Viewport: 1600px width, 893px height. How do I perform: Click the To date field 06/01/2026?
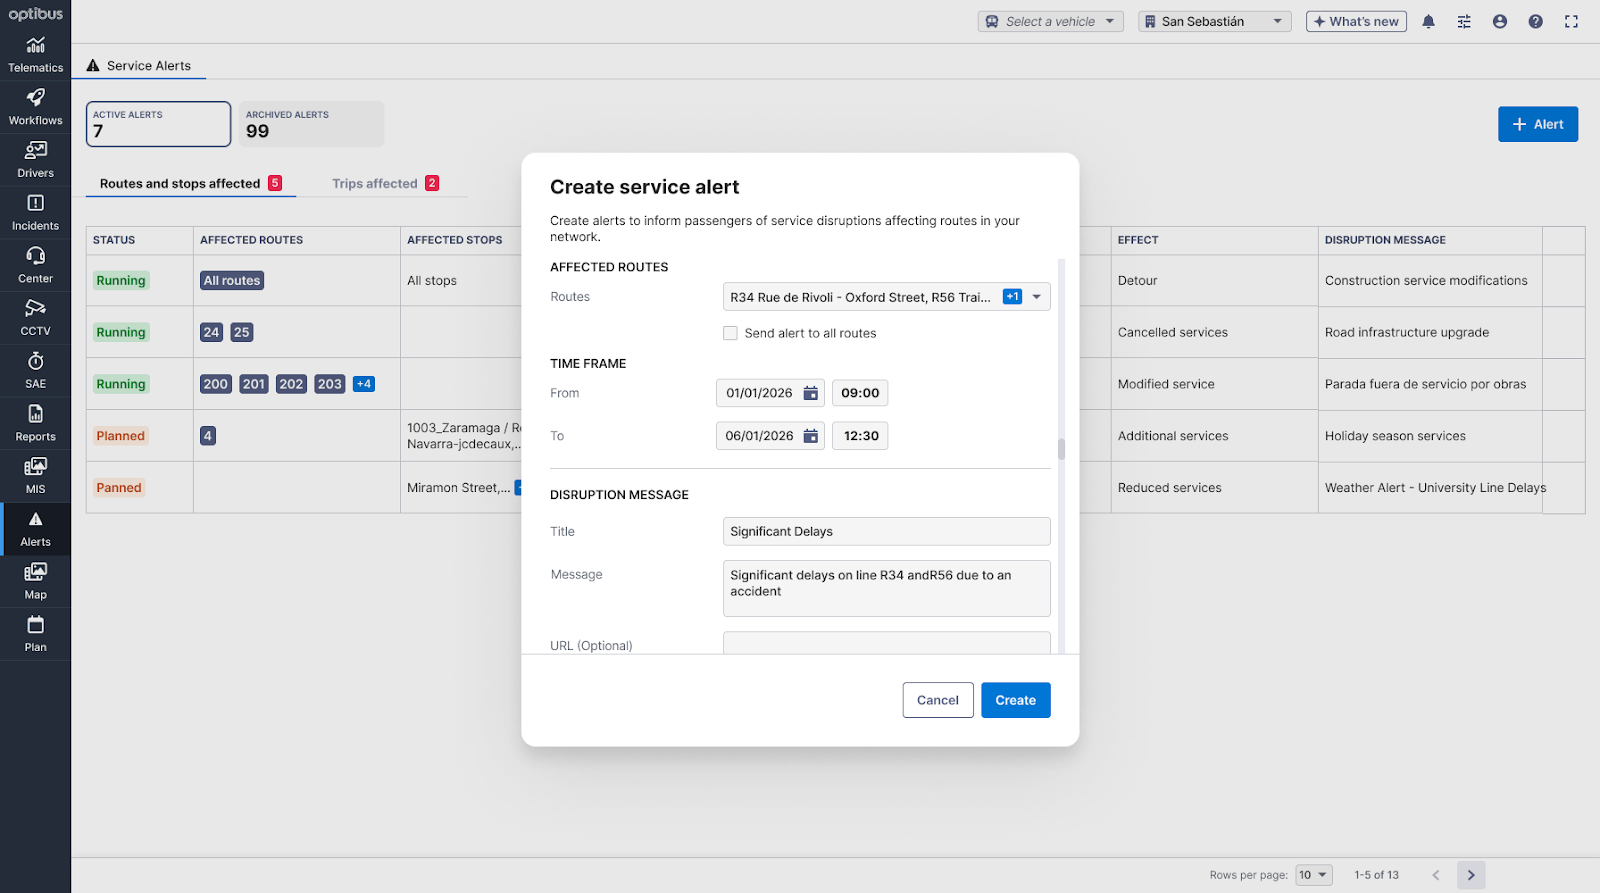770,436
